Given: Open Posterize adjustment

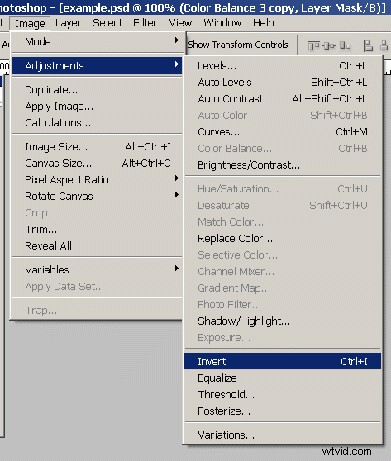Looking at the screenshot, I should click(x=282, y=411).
